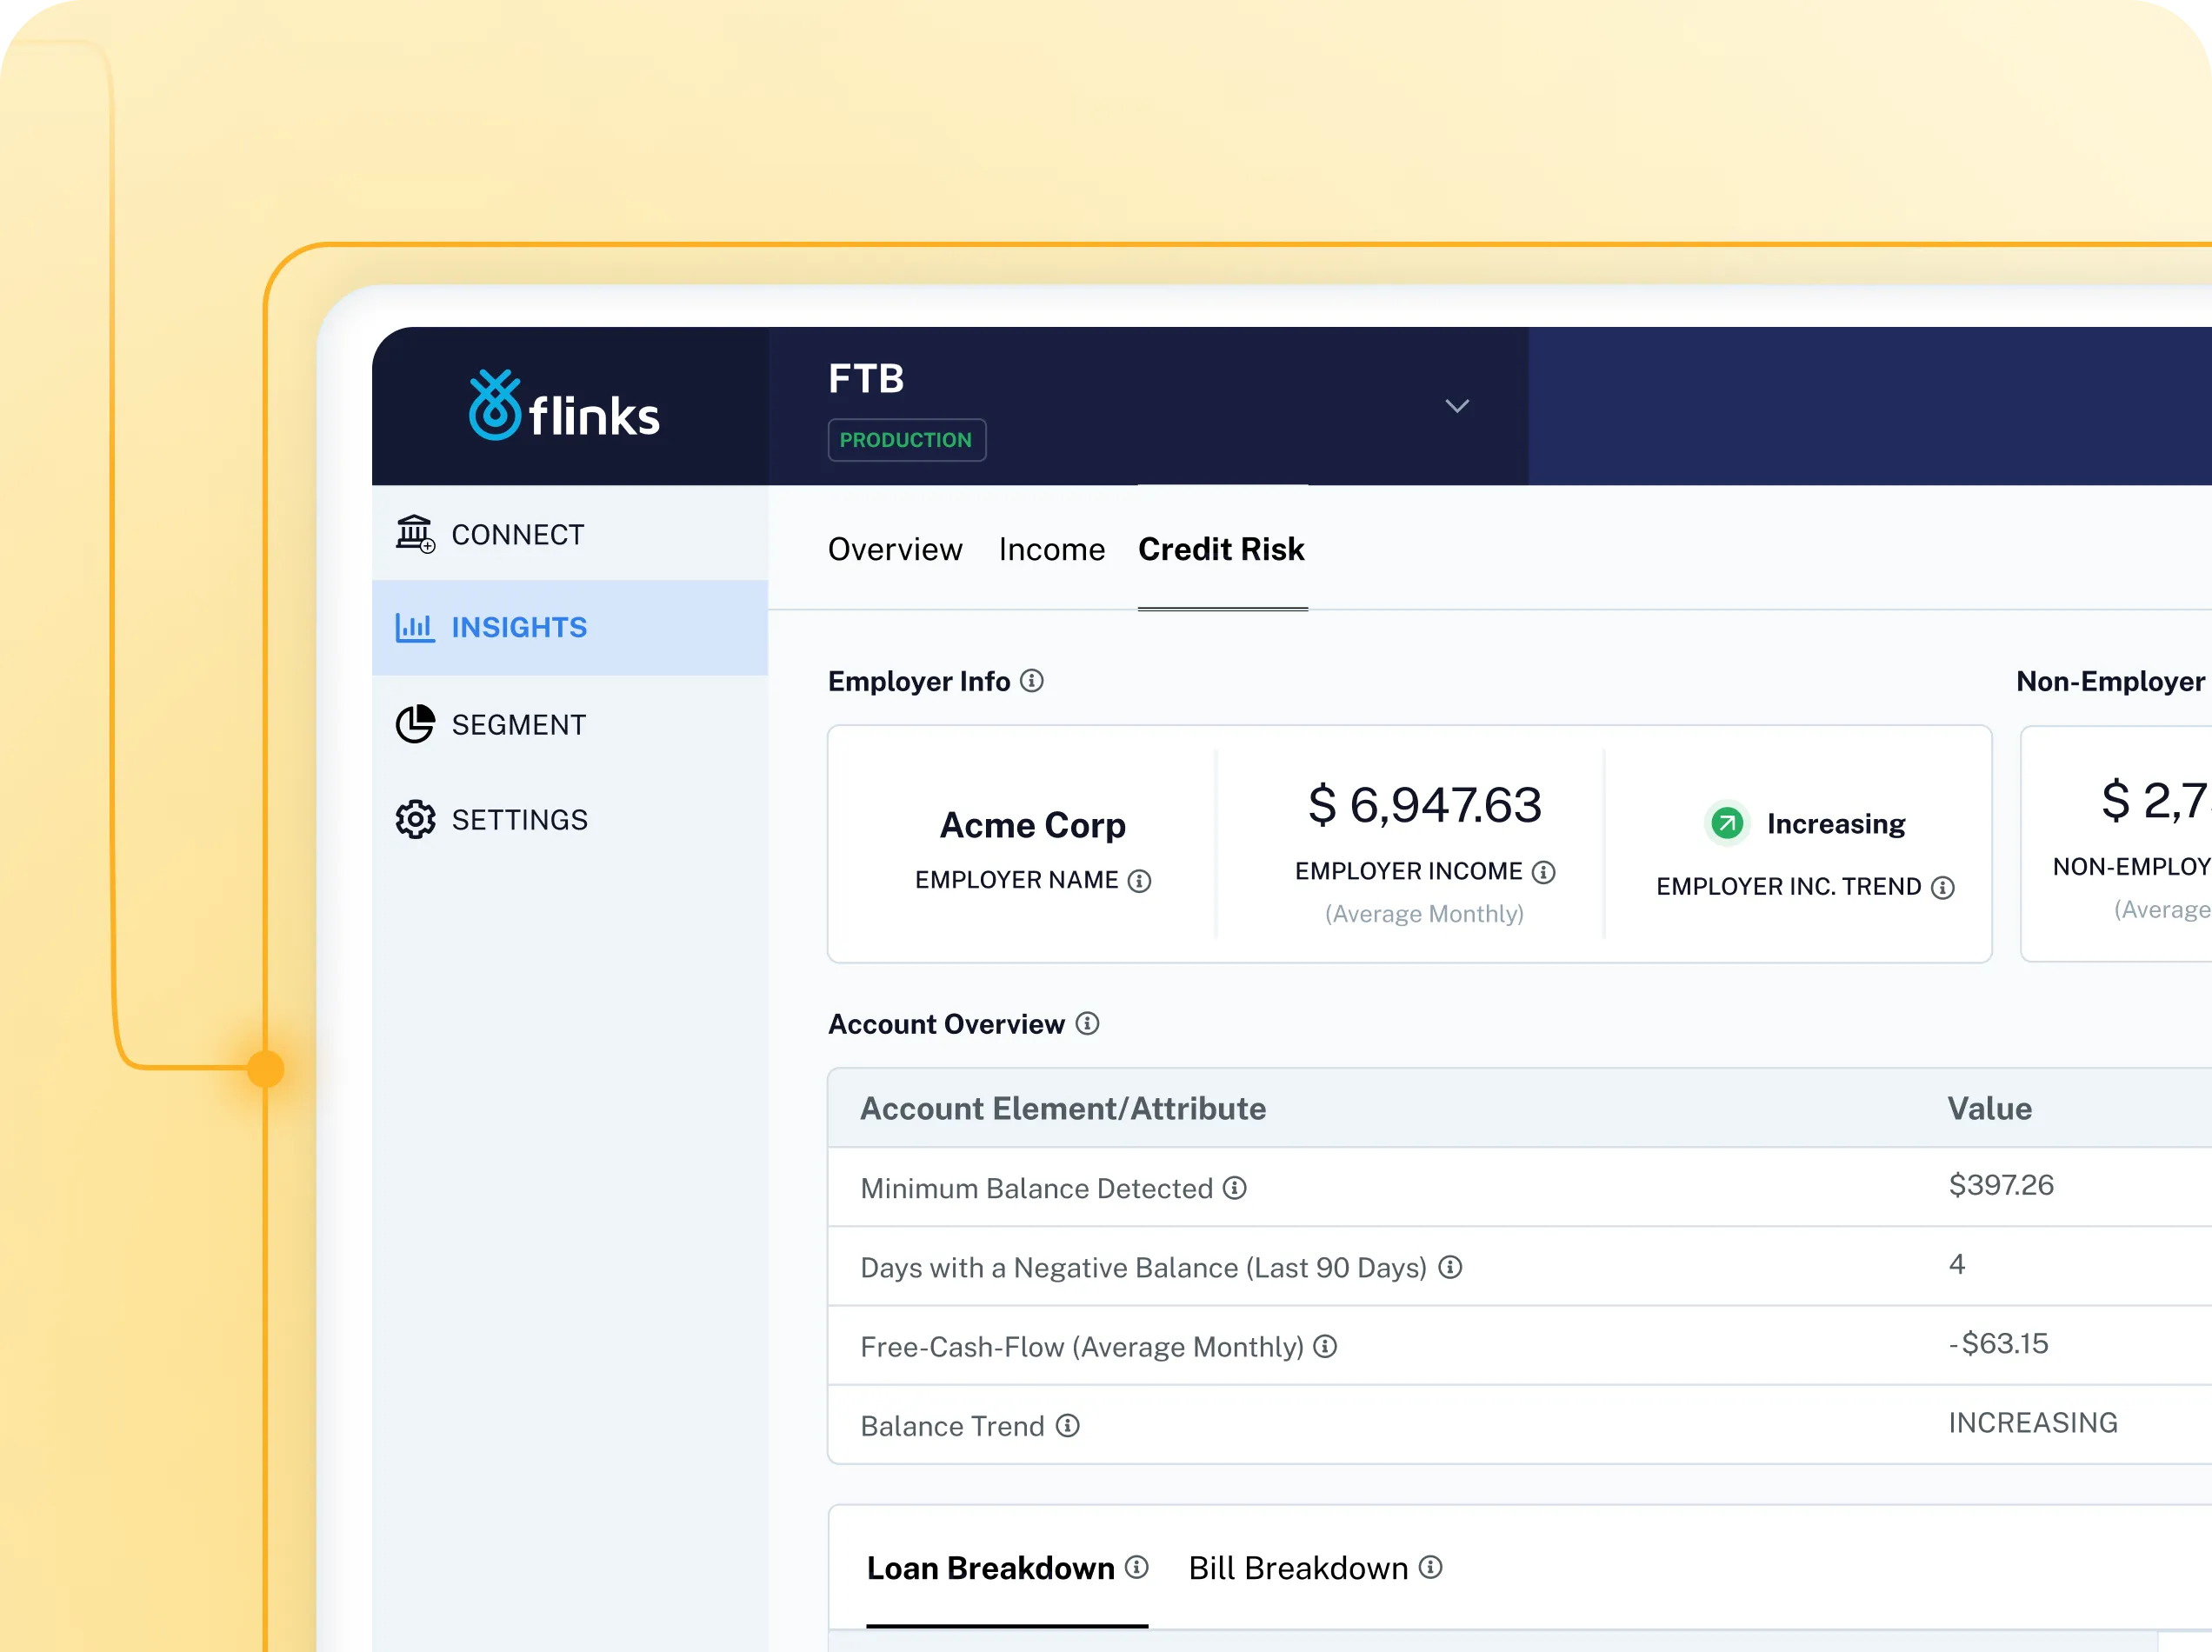Switch to the Overview tab
Viewport: 2212px width, 1652px height.
click(894, 549)
